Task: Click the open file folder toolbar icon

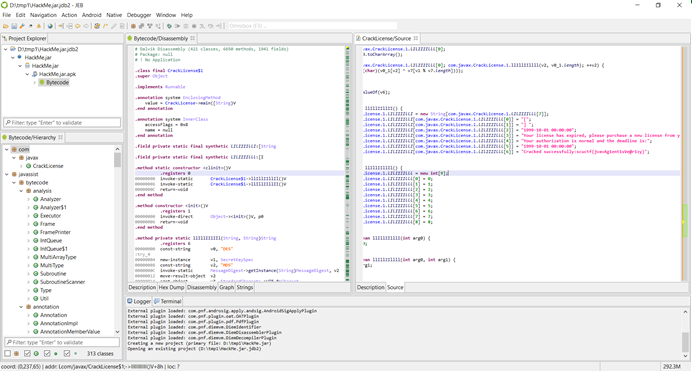Action: tap(6, 26)
